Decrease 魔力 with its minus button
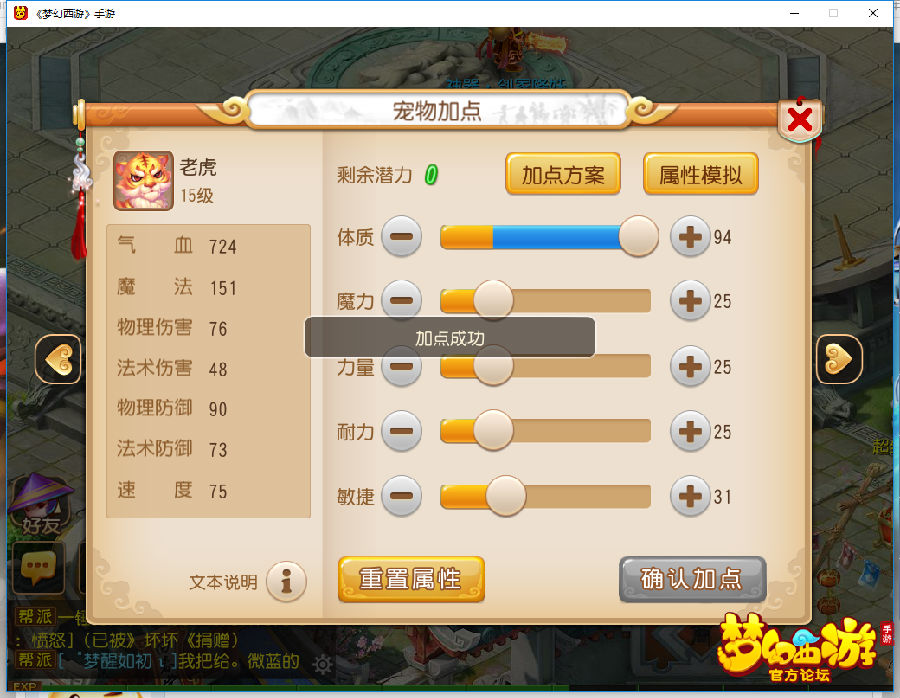 tap(402, 299)
